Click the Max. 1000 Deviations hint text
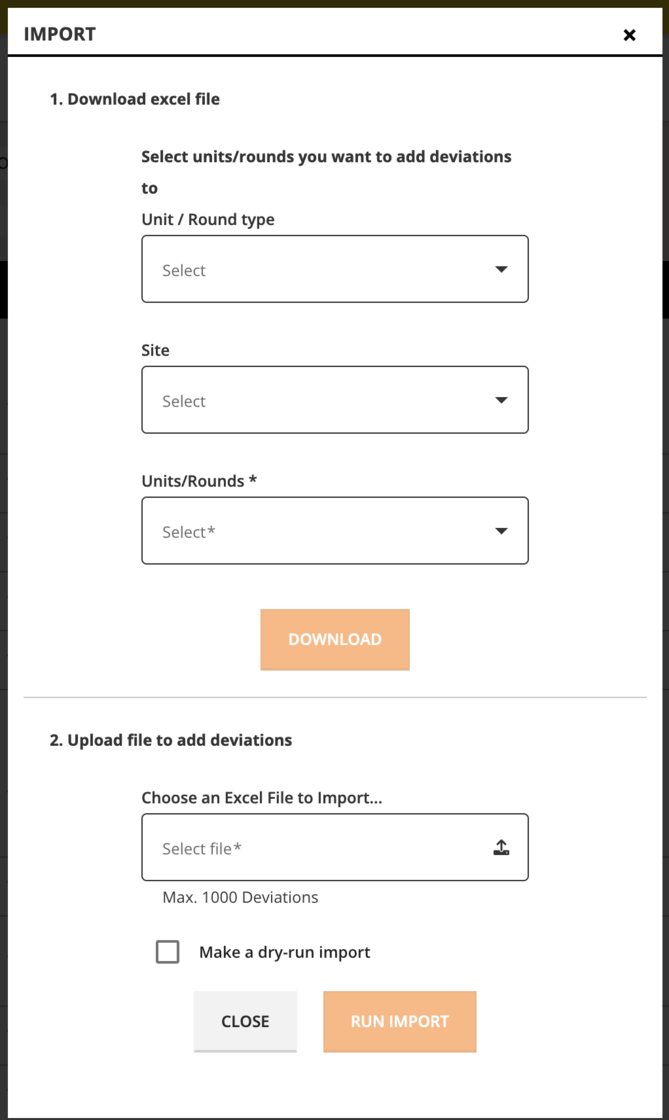Screen dimensions: 669x1120 239,897
